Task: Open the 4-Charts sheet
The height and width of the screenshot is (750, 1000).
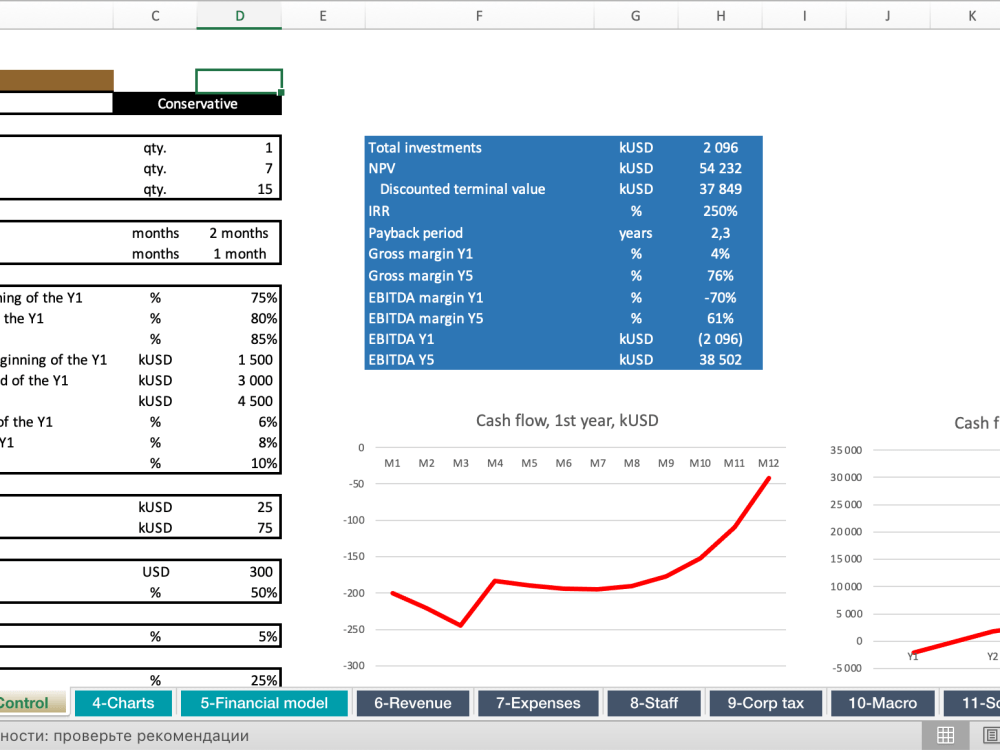Action: point(123,703)
